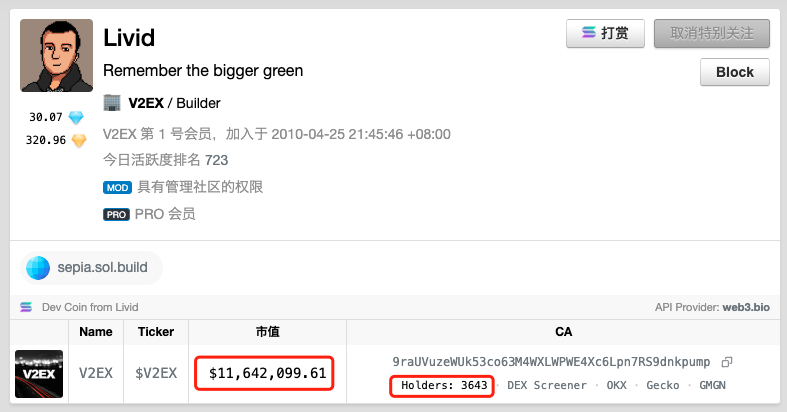The image size is (787, 412).
Task: Click the building icon beside V2EX / Builder
Action: click(x=113, y=103)
